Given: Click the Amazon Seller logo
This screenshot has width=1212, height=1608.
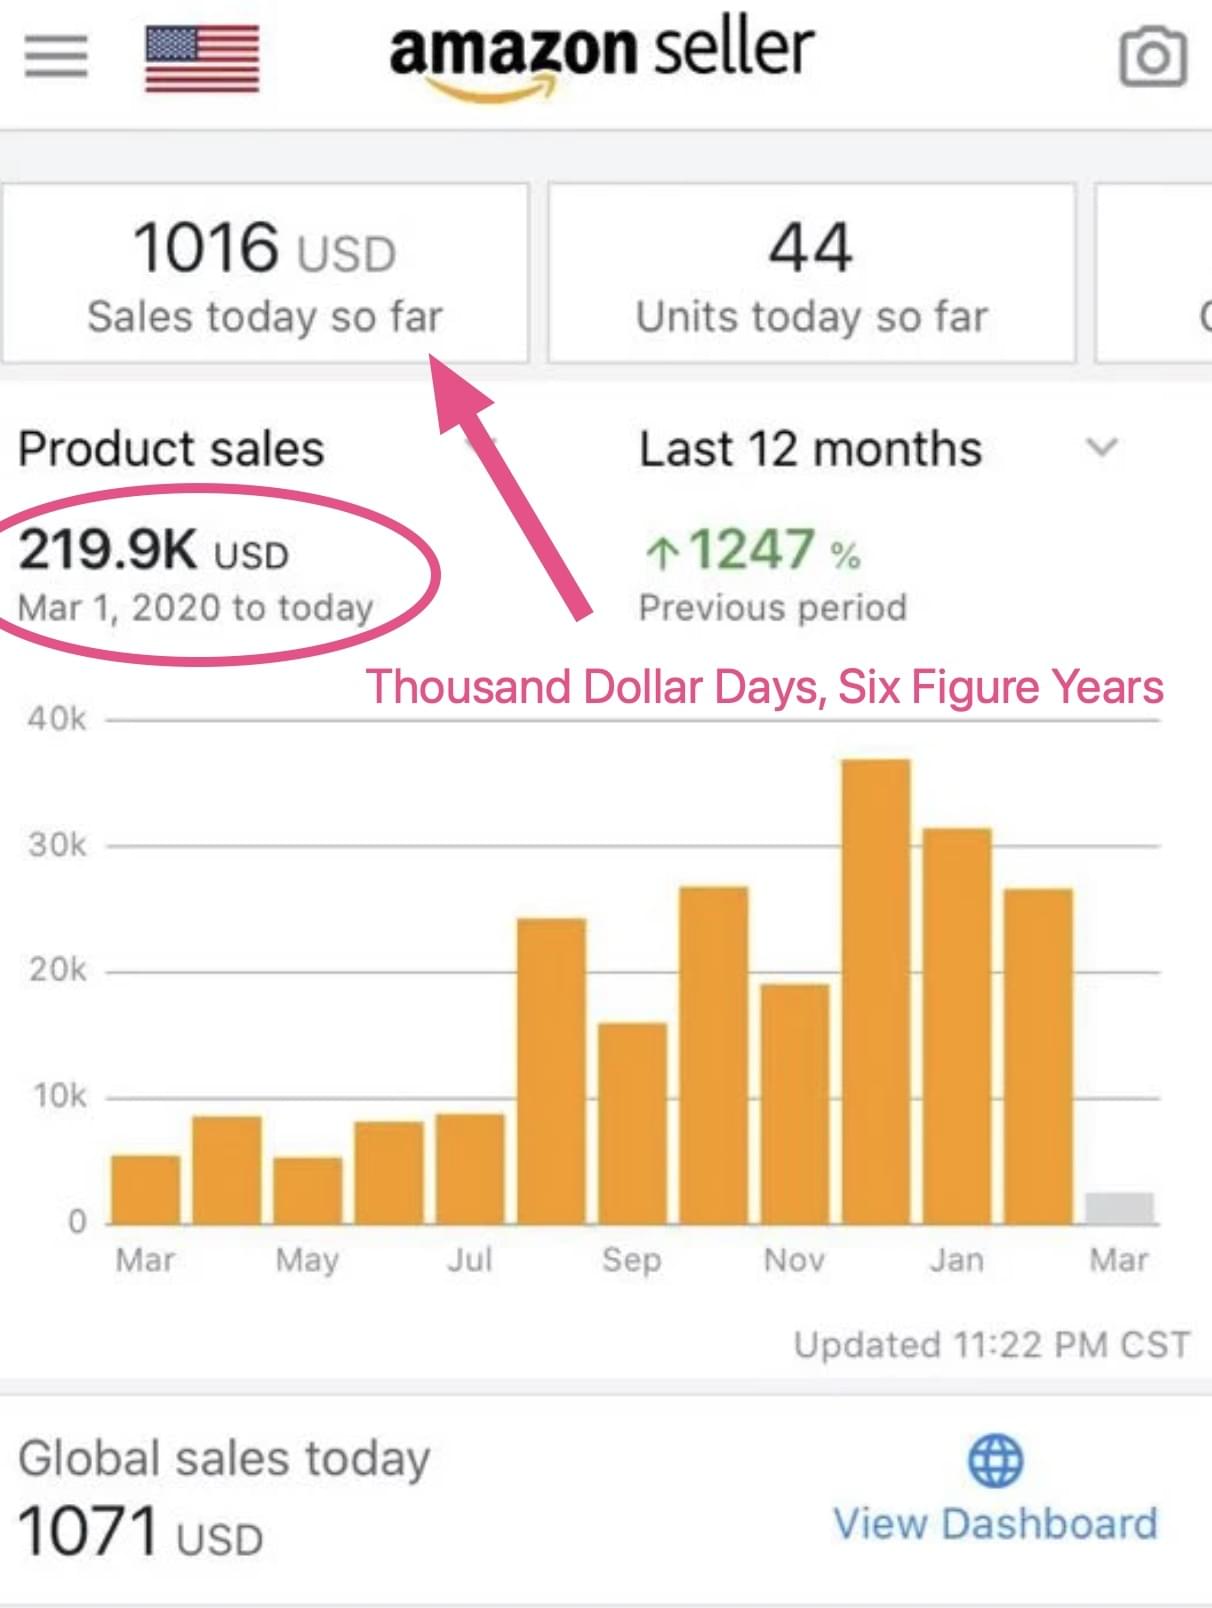Looking at the screenshot, I should pos(602,58).
